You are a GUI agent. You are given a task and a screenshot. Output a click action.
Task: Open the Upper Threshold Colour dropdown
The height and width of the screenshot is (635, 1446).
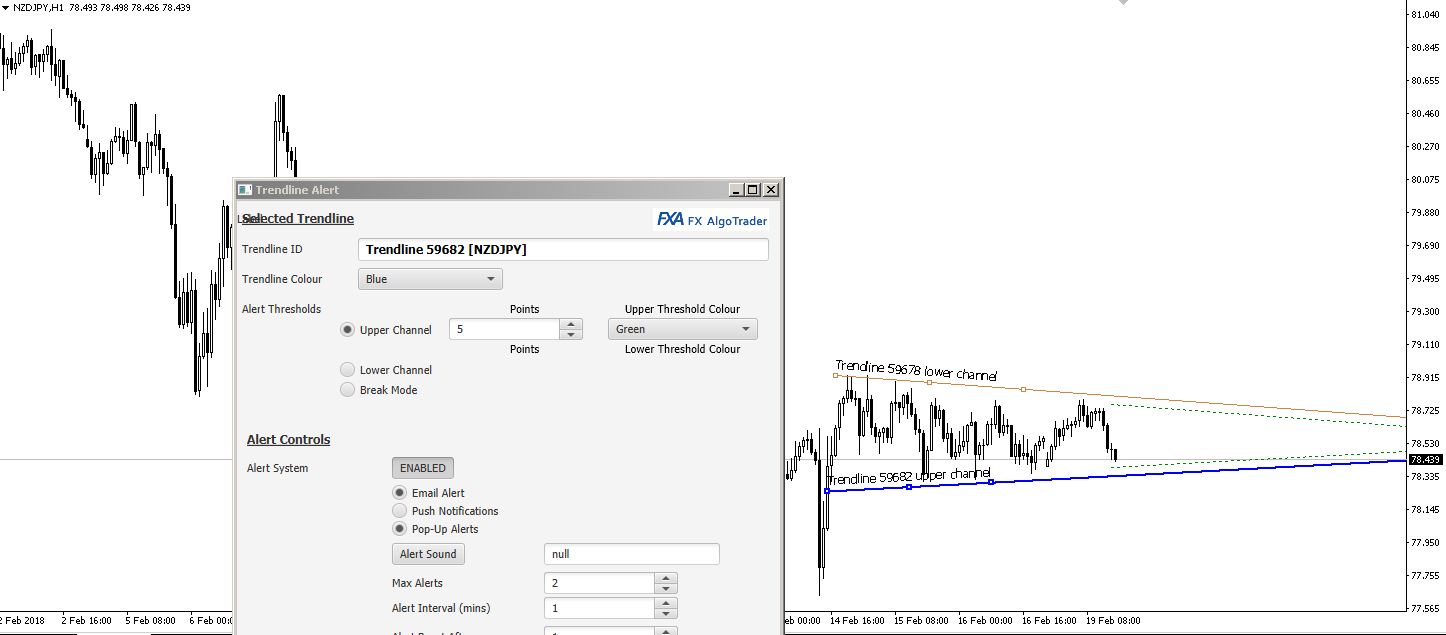click(682, 329)
